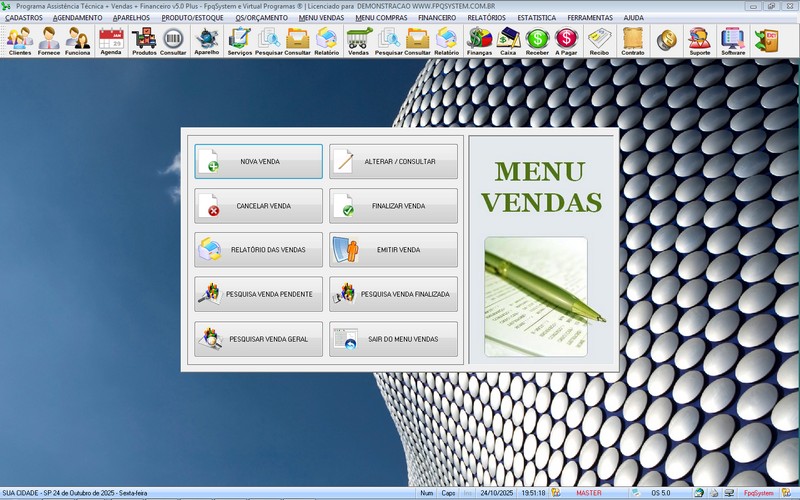
Task: Click MASTER user label in status bar
Action: pos(589,493)
